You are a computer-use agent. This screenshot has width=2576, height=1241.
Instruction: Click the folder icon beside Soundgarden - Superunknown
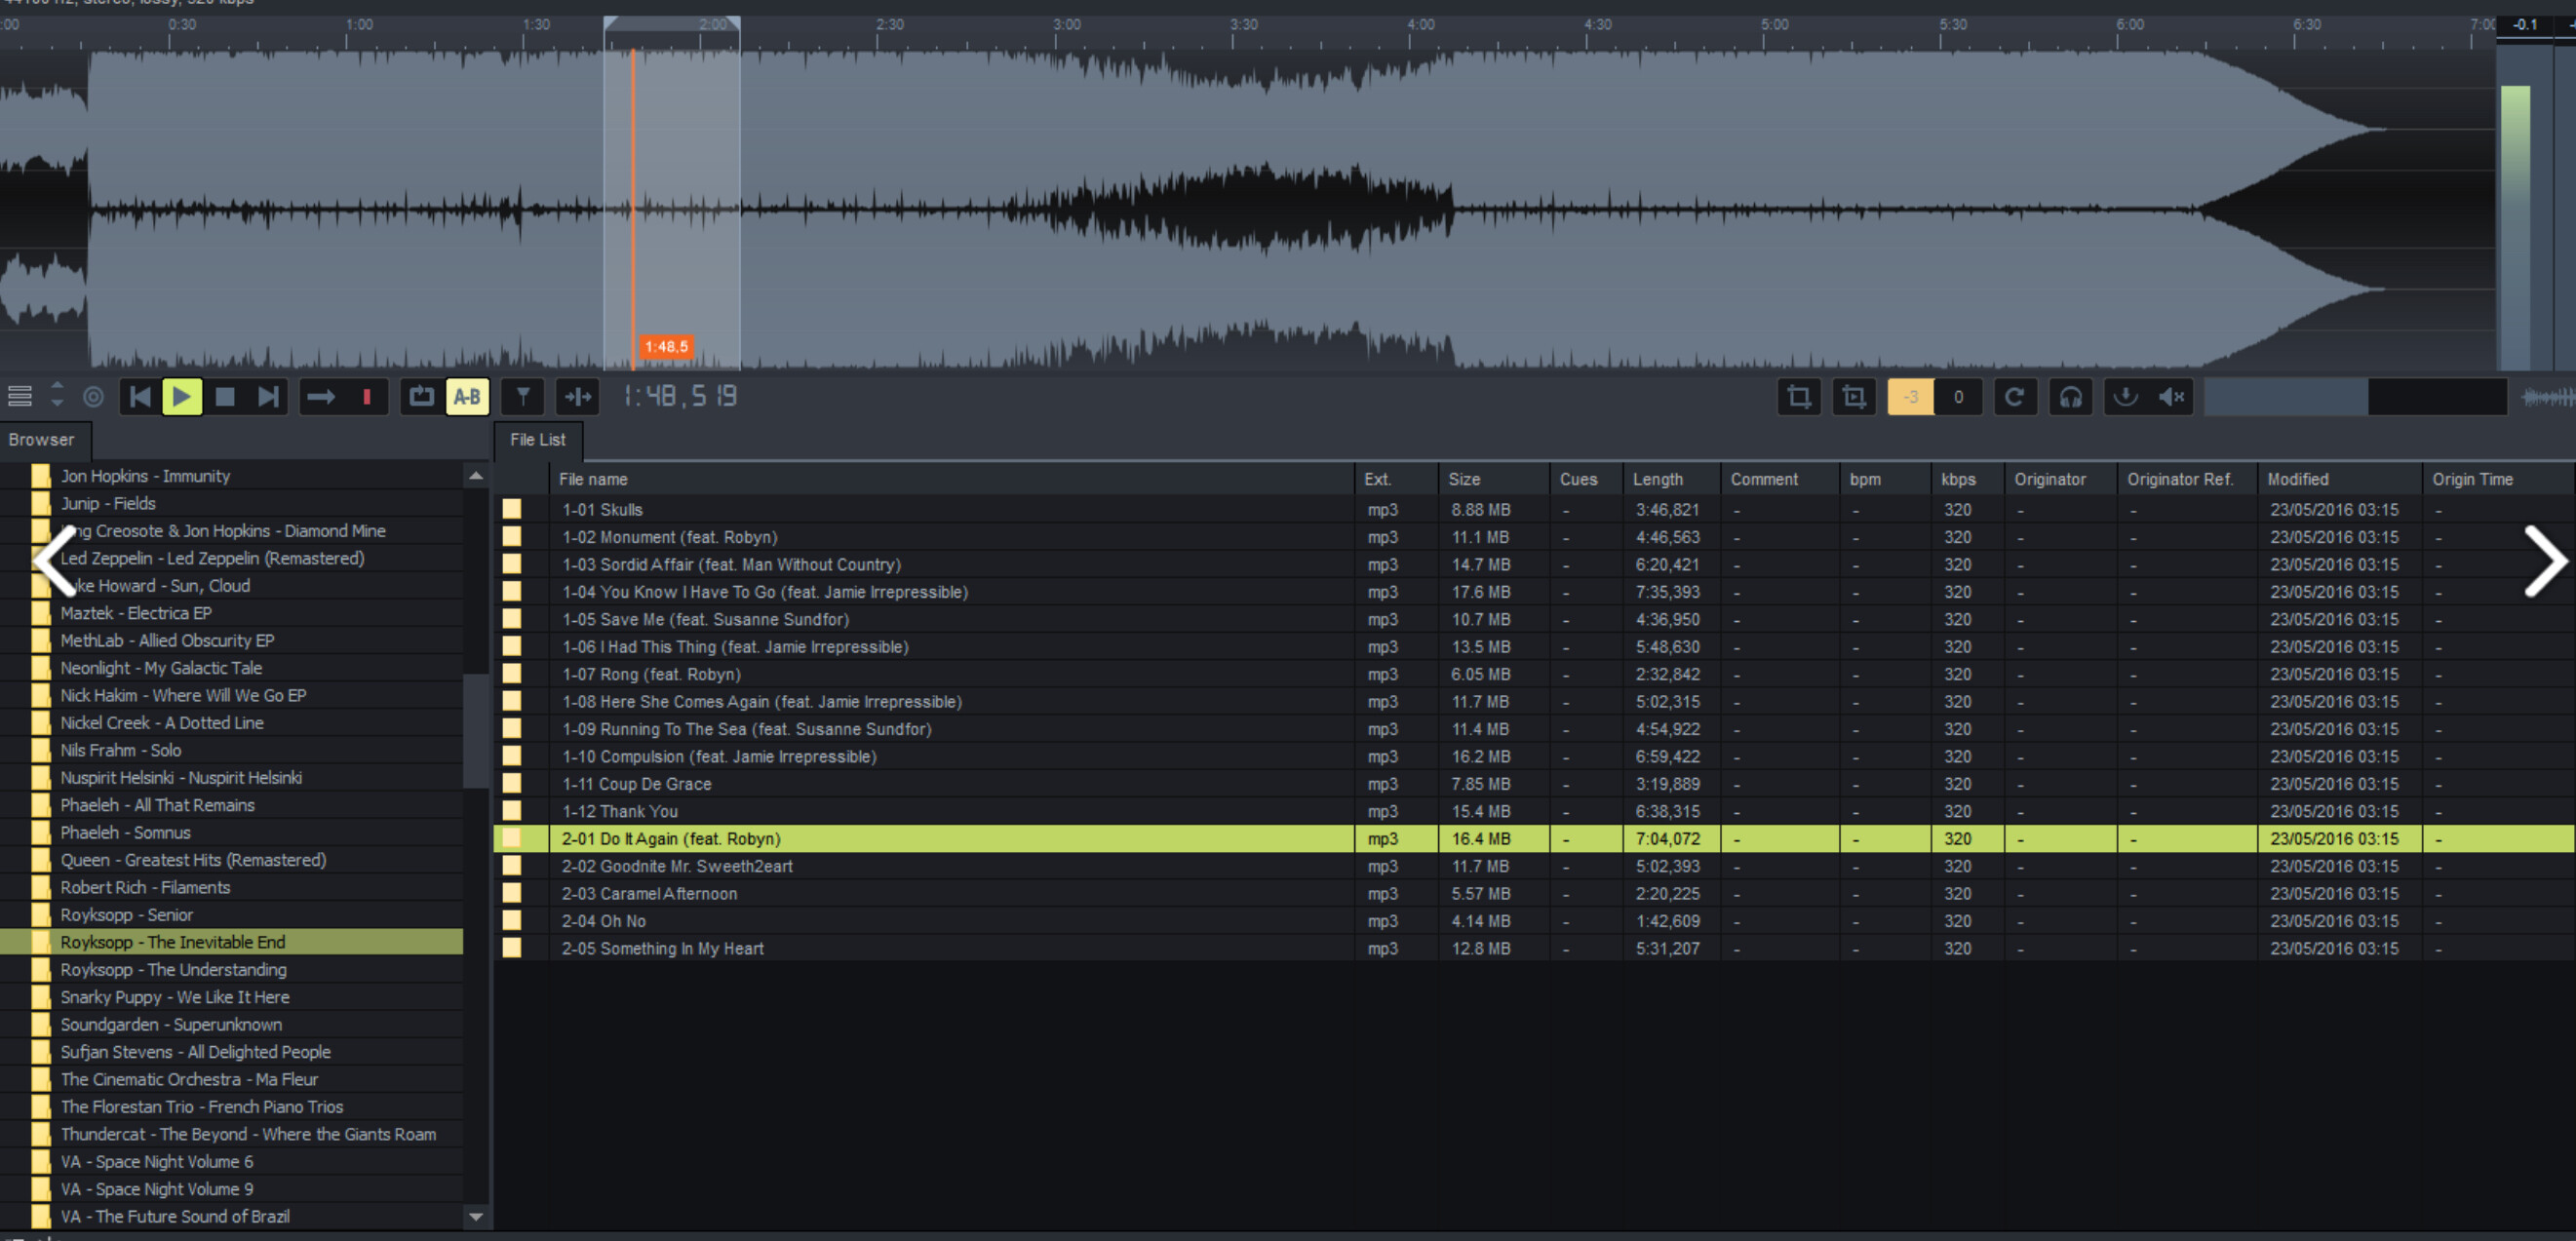tap(41, 1024)
